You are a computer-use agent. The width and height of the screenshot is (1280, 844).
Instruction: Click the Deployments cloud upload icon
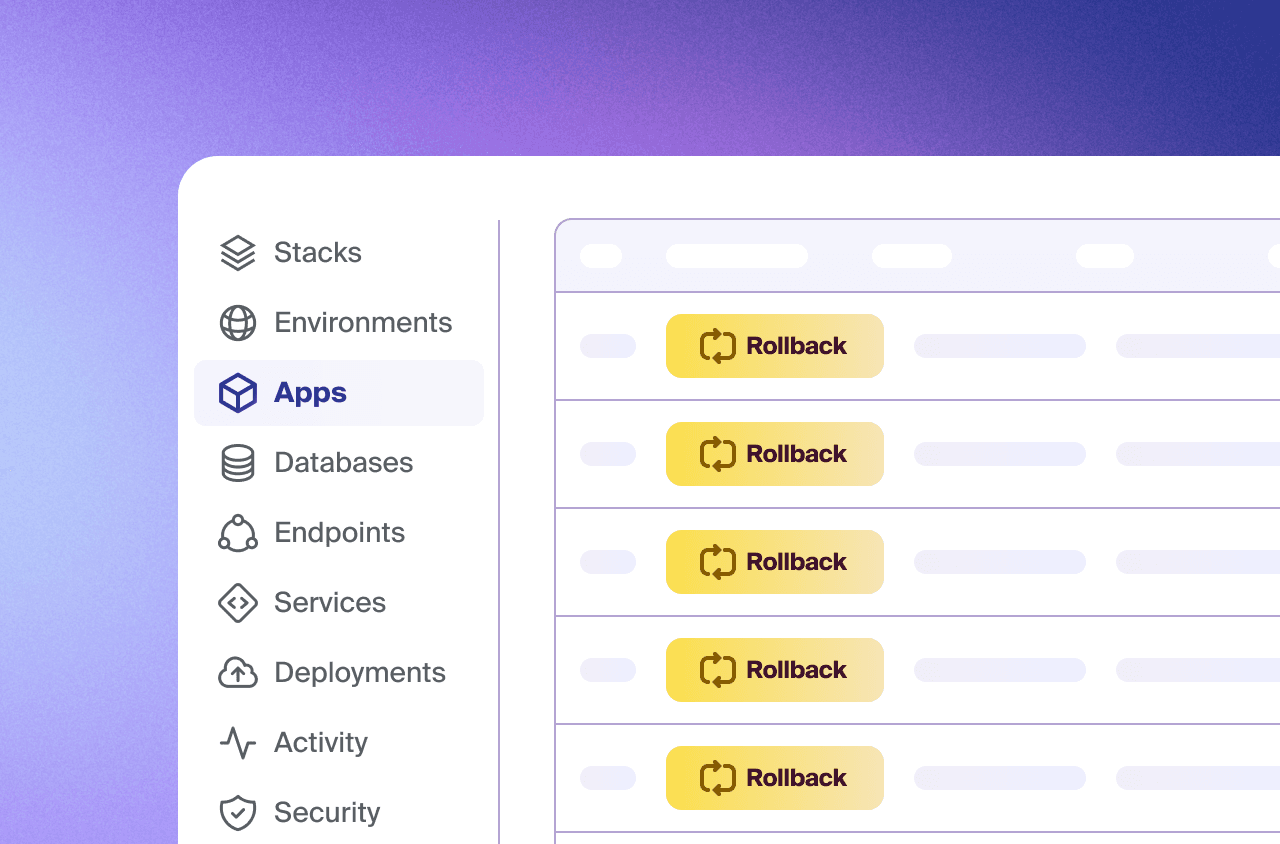(237, 672)
